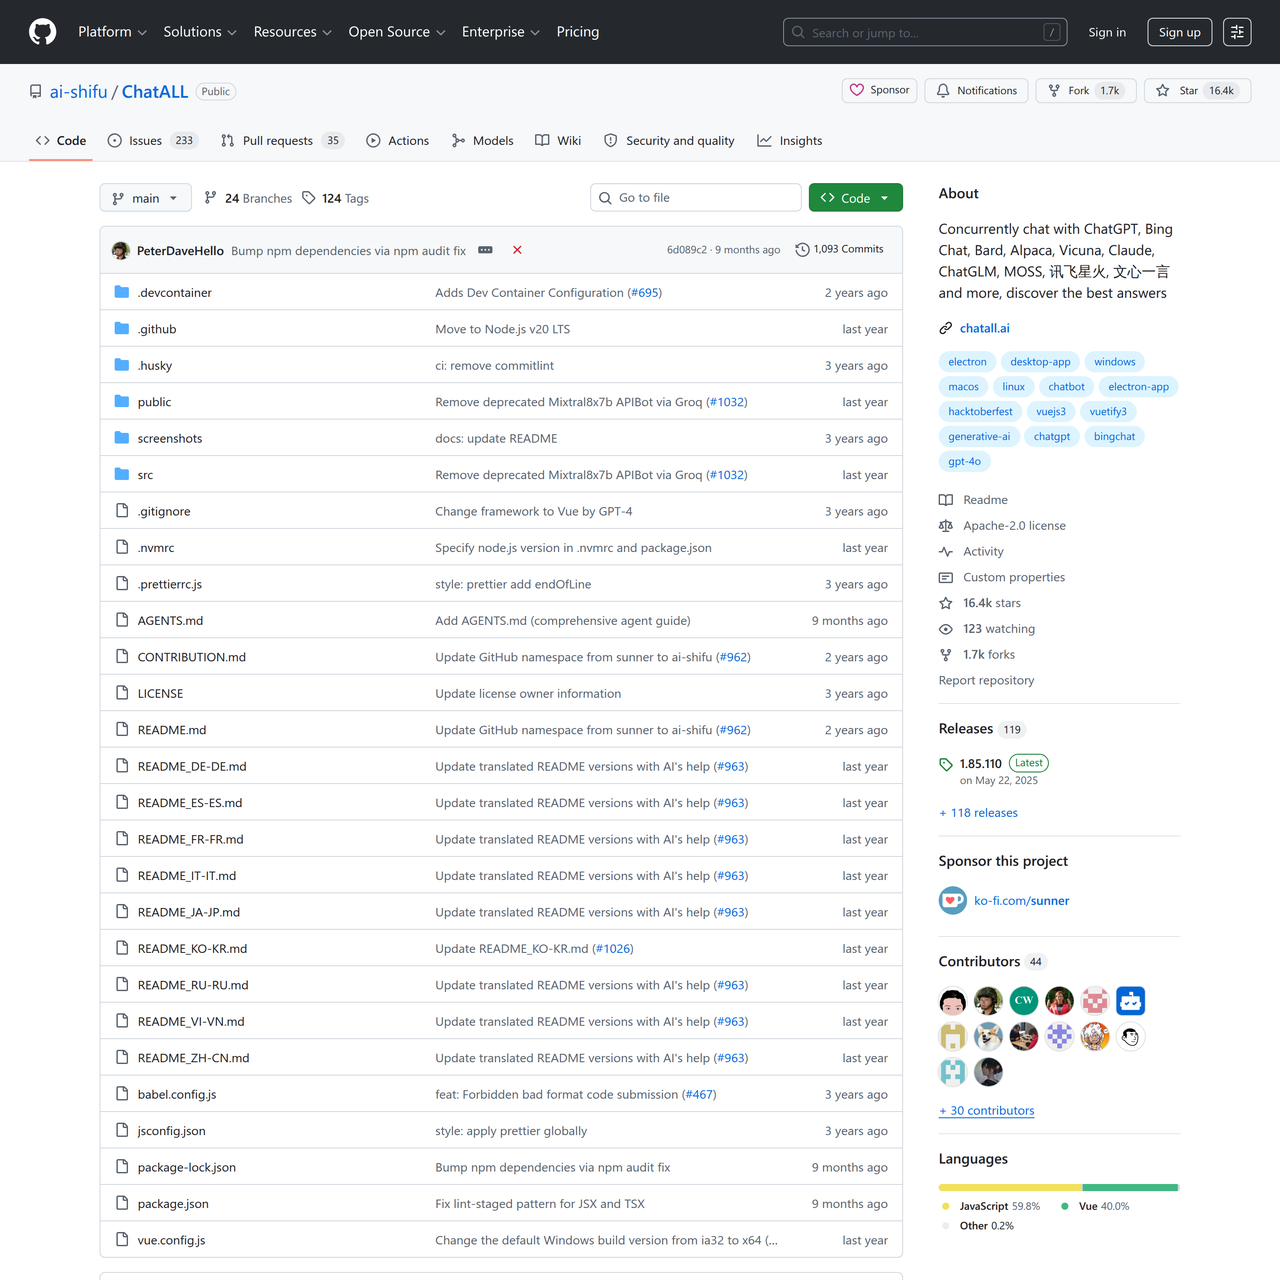Open the #1032 link in public row
Screen dimensions: 1280x1280
click(x=727, y=402)
